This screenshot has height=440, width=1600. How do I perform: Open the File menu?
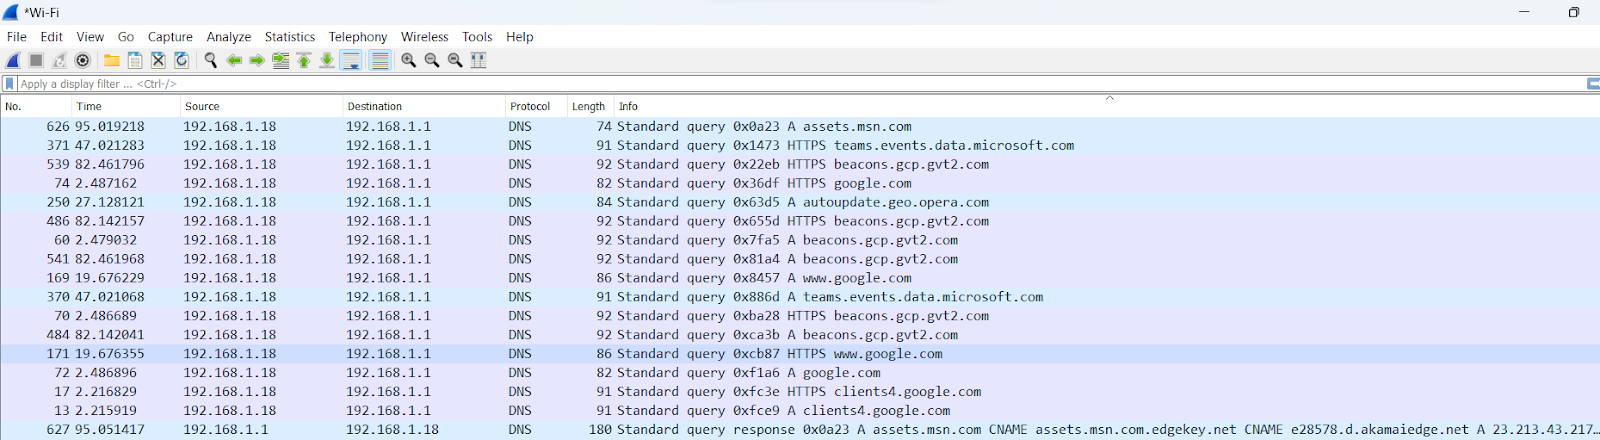coord(17,37)
